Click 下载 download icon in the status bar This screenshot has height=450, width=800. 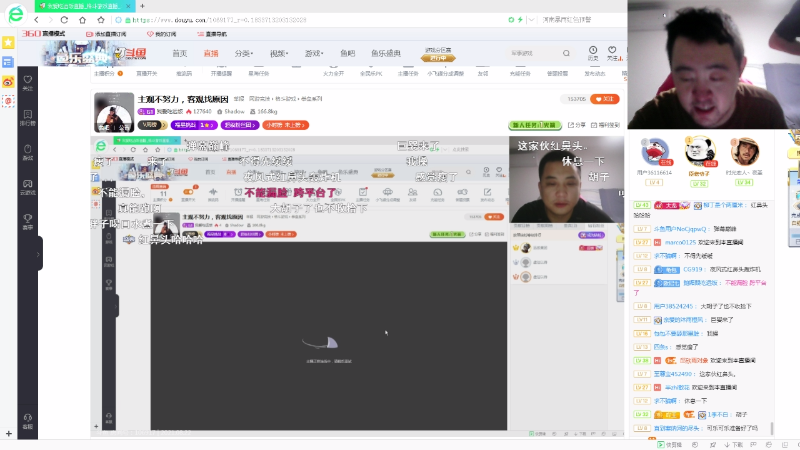734,445
